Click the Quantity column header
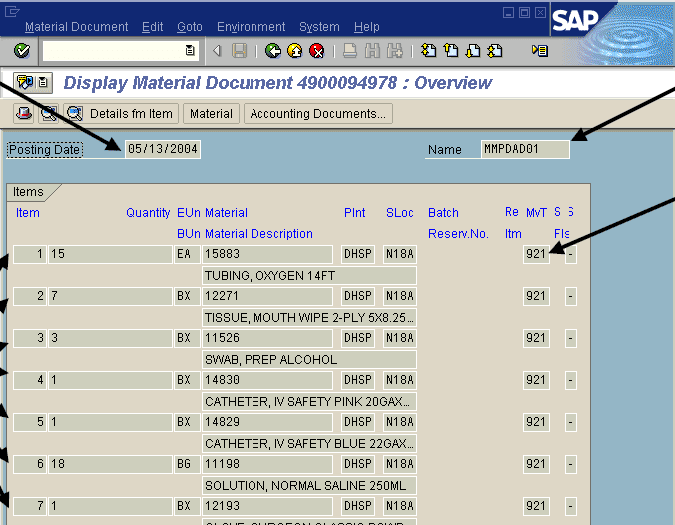675x525 pixels. tap(148, 213)
